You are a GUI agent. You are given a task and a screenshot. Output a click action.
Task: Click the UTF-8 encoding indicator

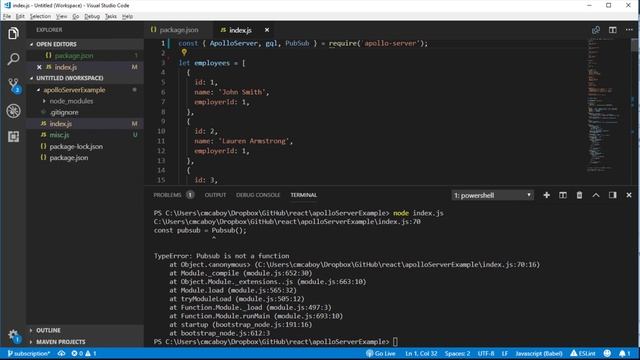coord(486,353)
